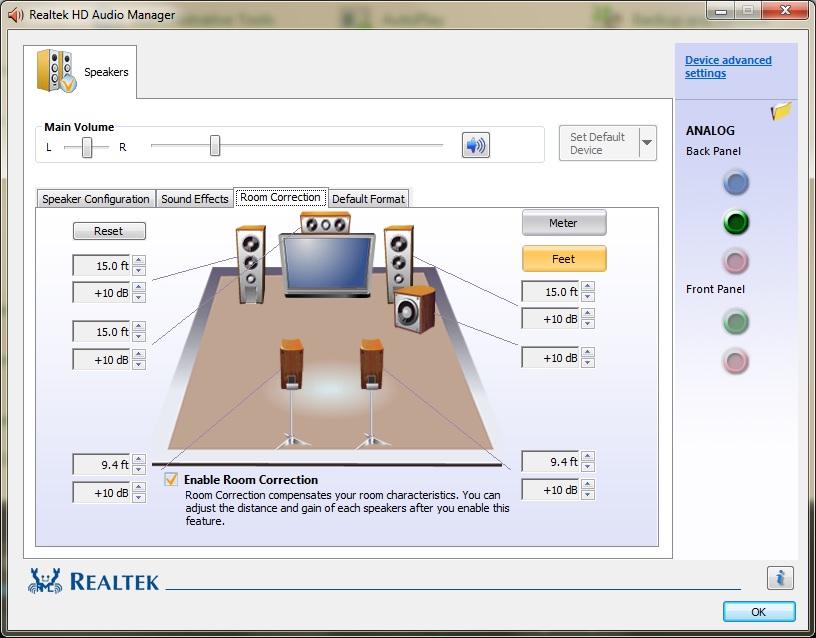Open Device advanced settings link
This screenshot has width=816, height=638.
(727, 67)
